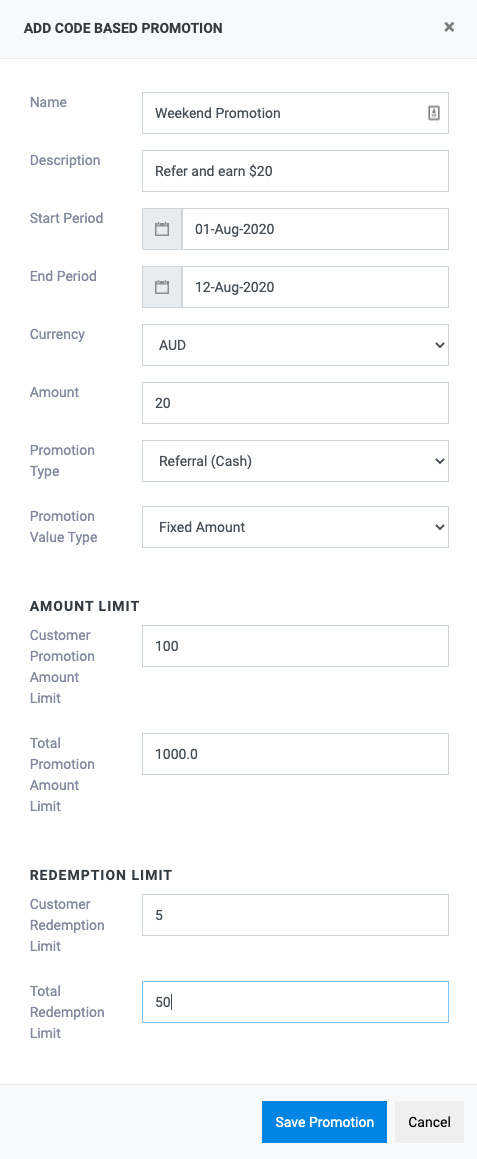This screenshot has width=477, height=1159.
Task: Cancel the promotion dialog
Action: 429,1122
